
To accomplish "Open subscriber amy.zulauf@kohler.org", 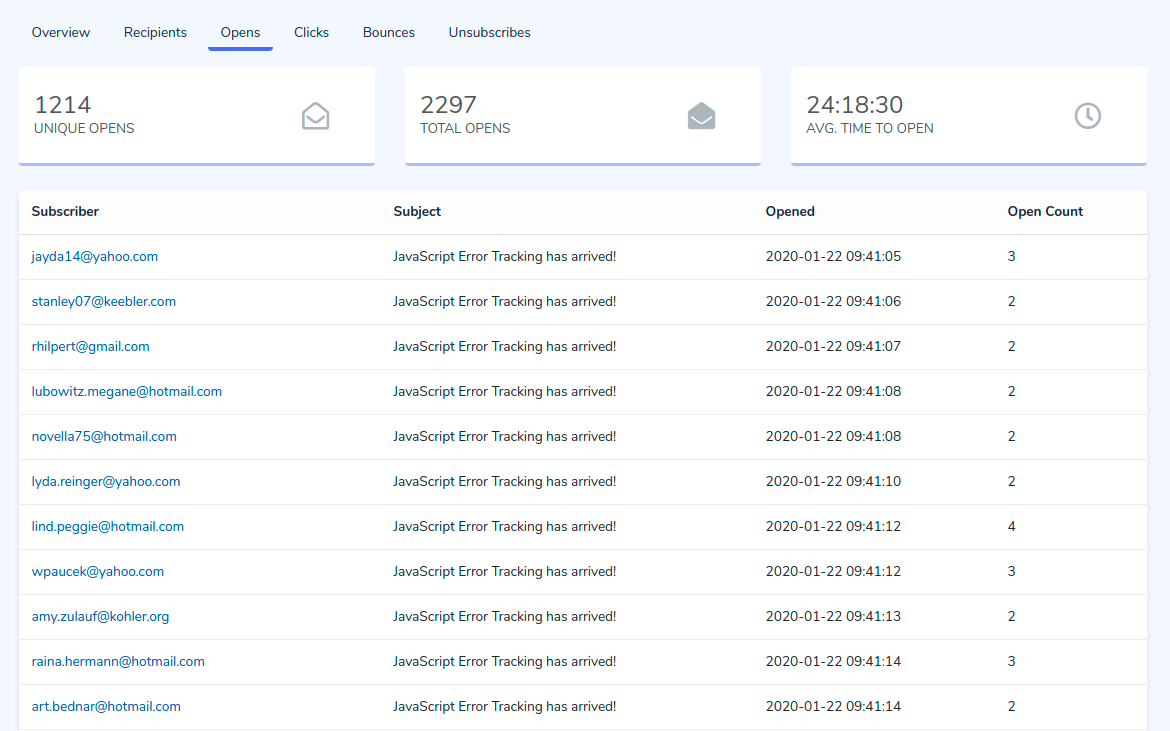I will click(100, 616).
